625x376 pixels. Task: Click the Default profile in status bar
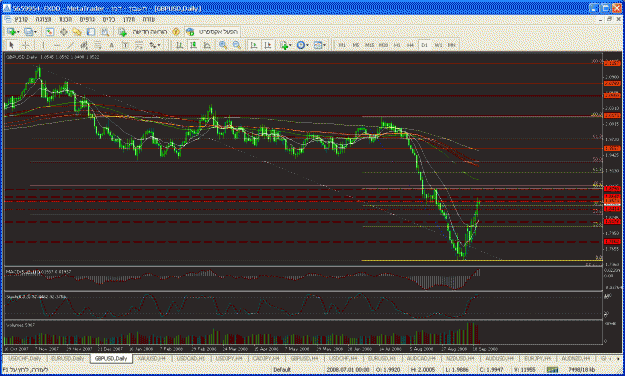282,370
